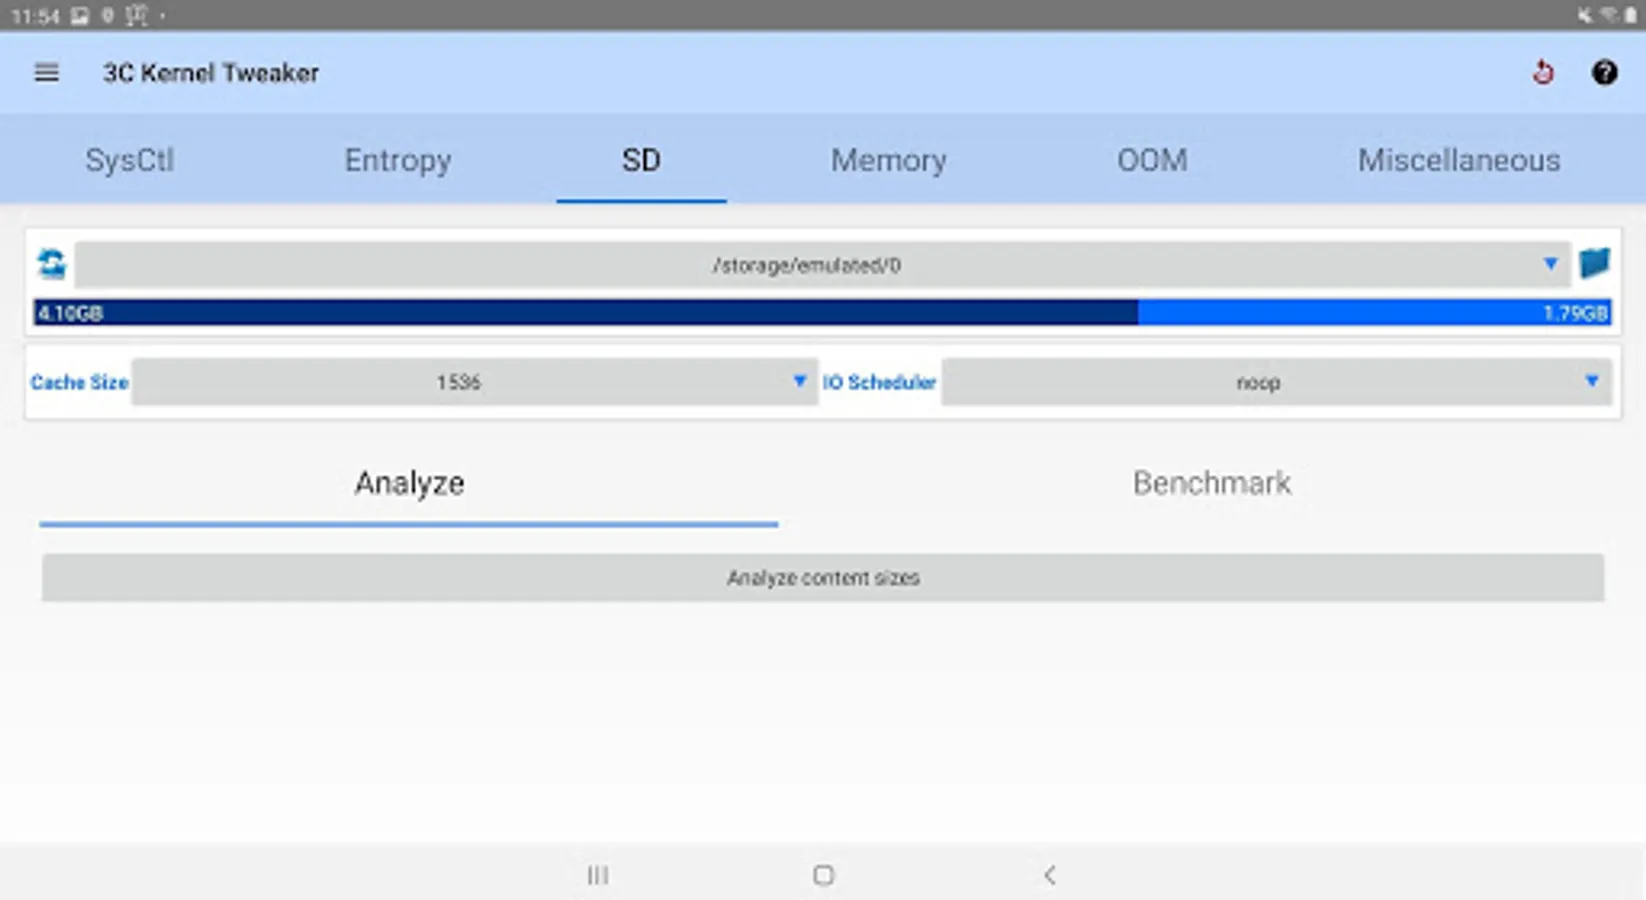Click the 3C Kernel Tweaker title
1646x900 pixels.
click(x=210, y=73)
